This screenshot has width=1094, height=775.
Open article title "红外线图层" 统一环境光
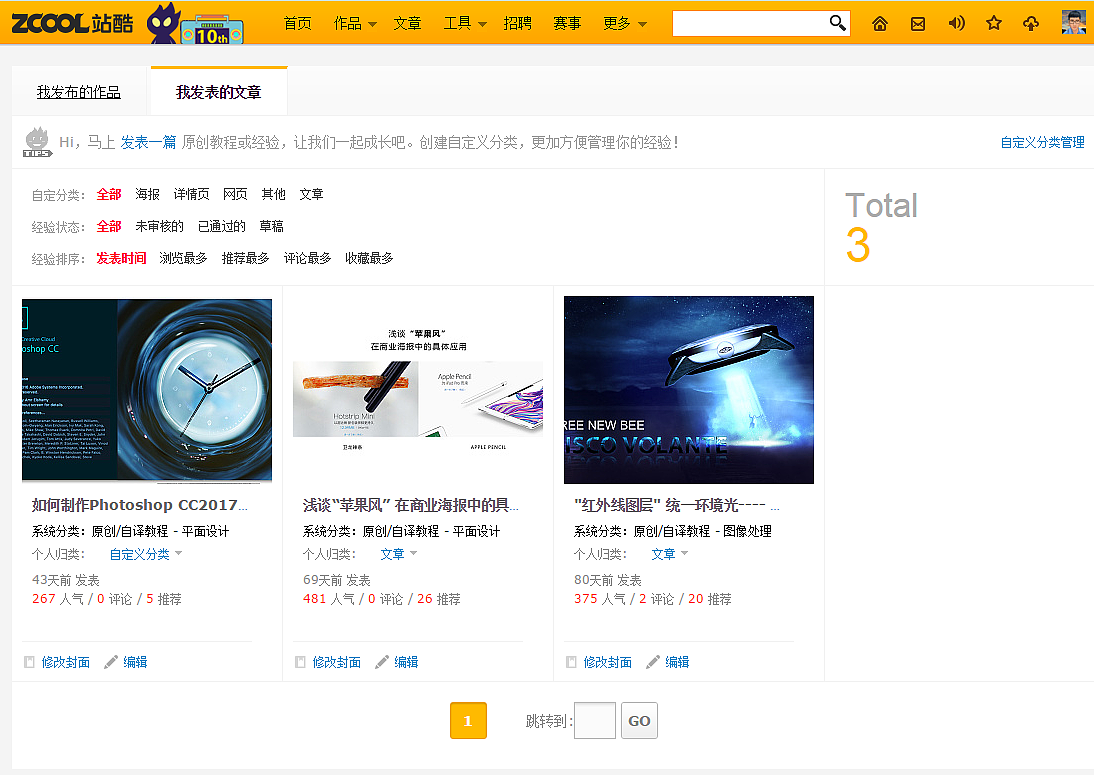(677, 505)
